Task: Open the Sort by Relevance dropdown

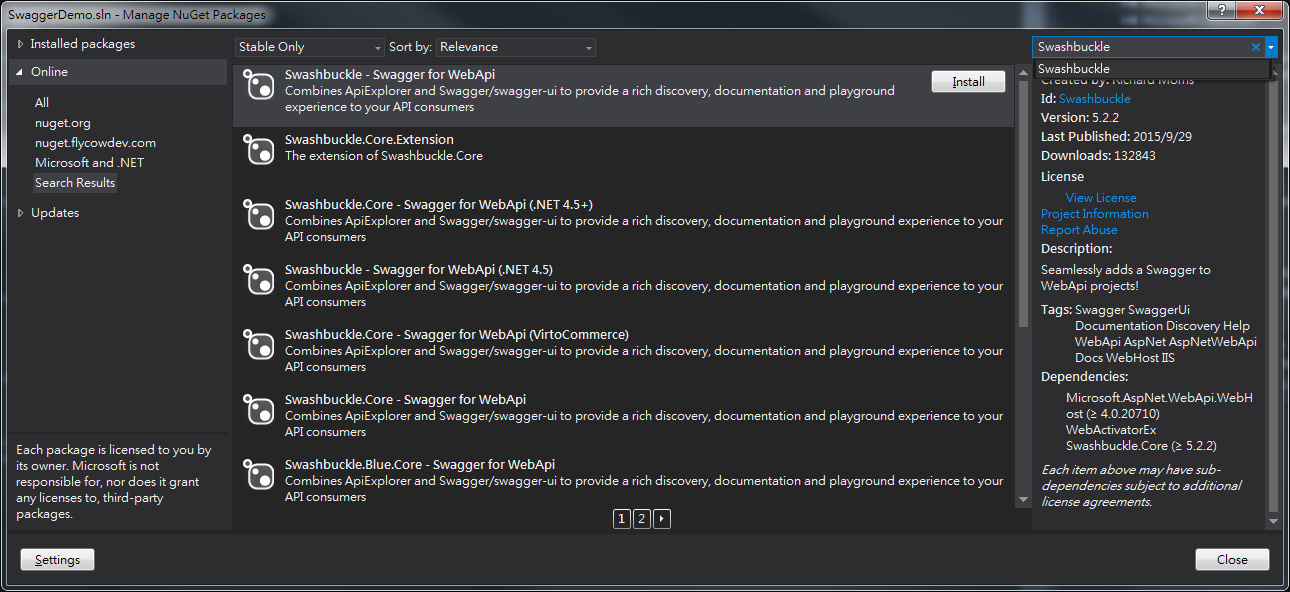Action: [516, 47]
